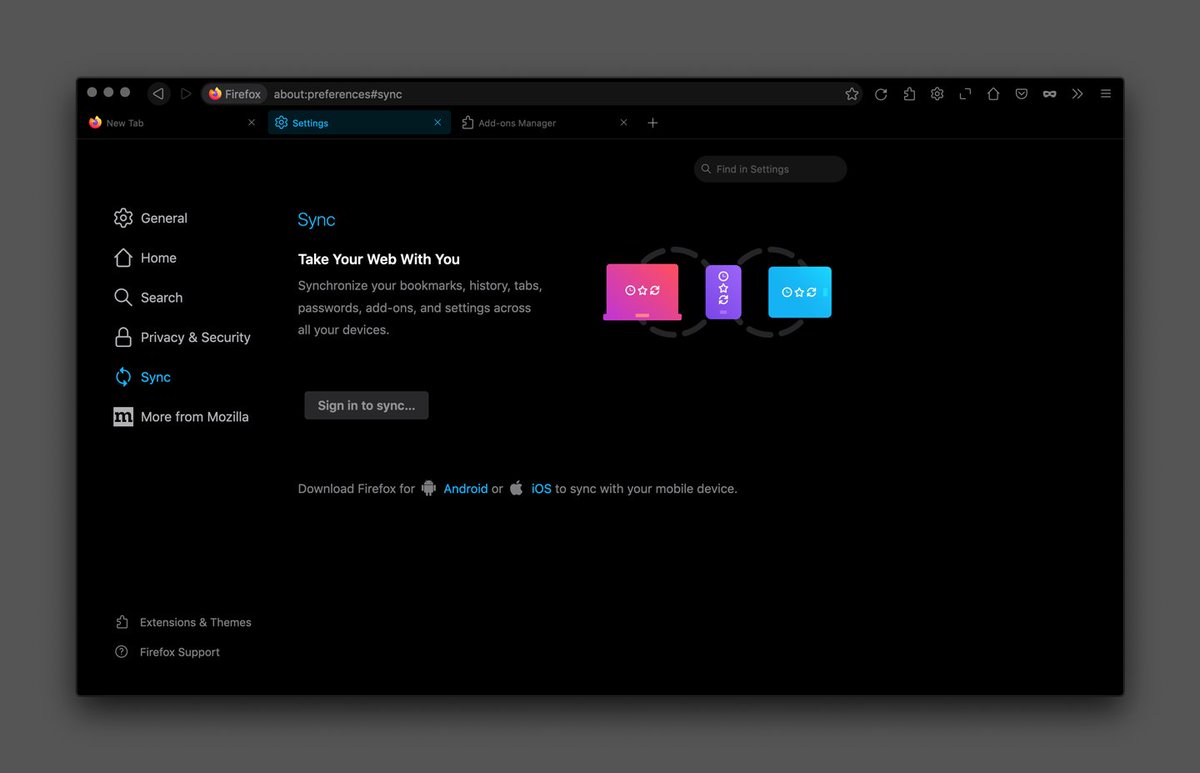Open Extensions & Themes link
Viewport: 1200px width, 773px height.
point(184,622)
